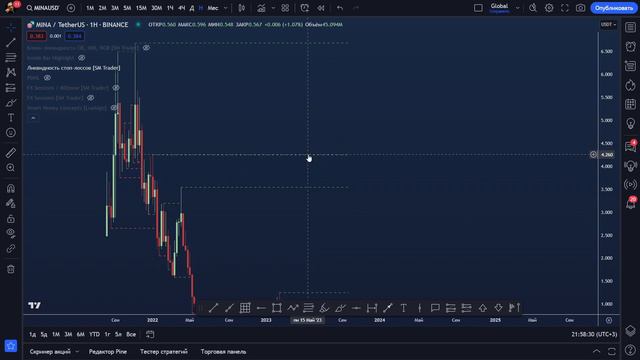Select Ликвидность стоп-лоссов [SM Trader] indicator
The image size is (640, 360).
click(73, 68)
